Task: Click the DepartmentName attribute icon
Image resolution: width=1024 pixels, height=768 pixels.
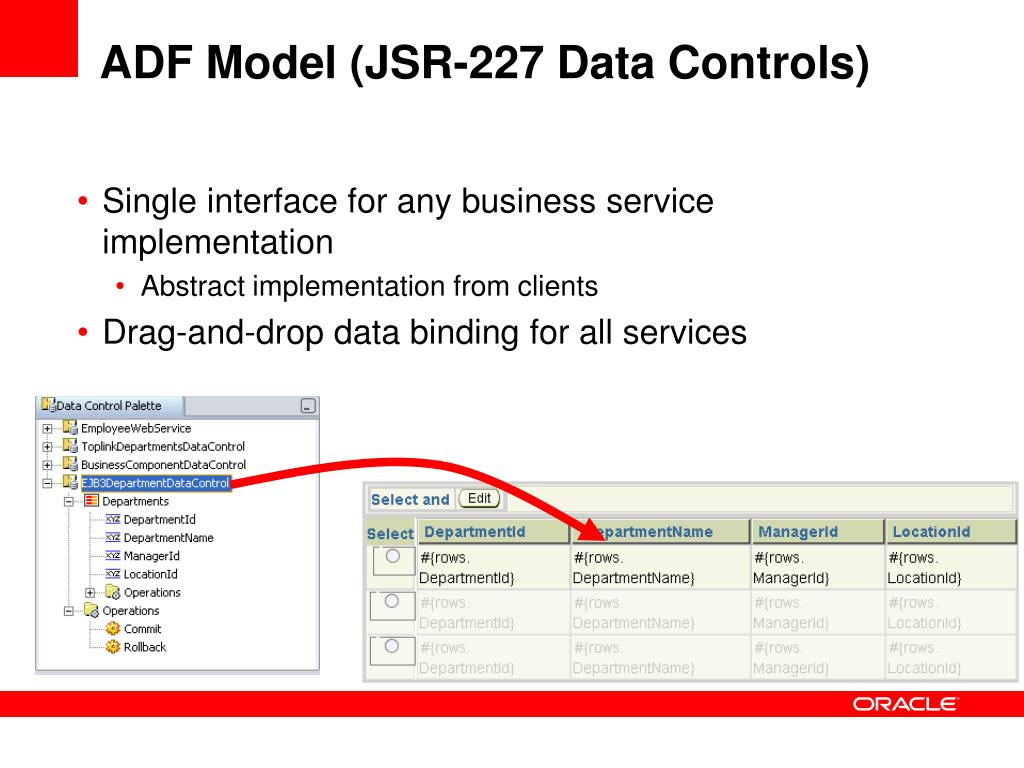Action: coord(113,537)
